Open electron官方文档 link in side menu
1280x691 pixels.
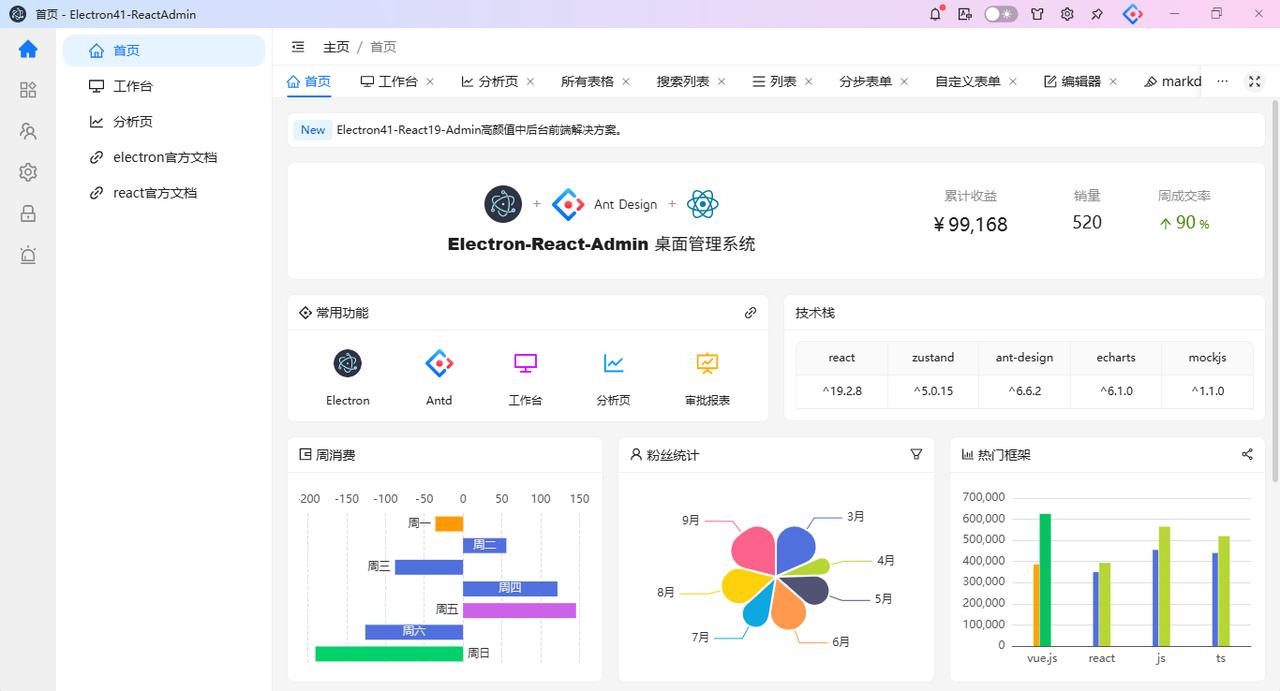click(x=164, y=157)
